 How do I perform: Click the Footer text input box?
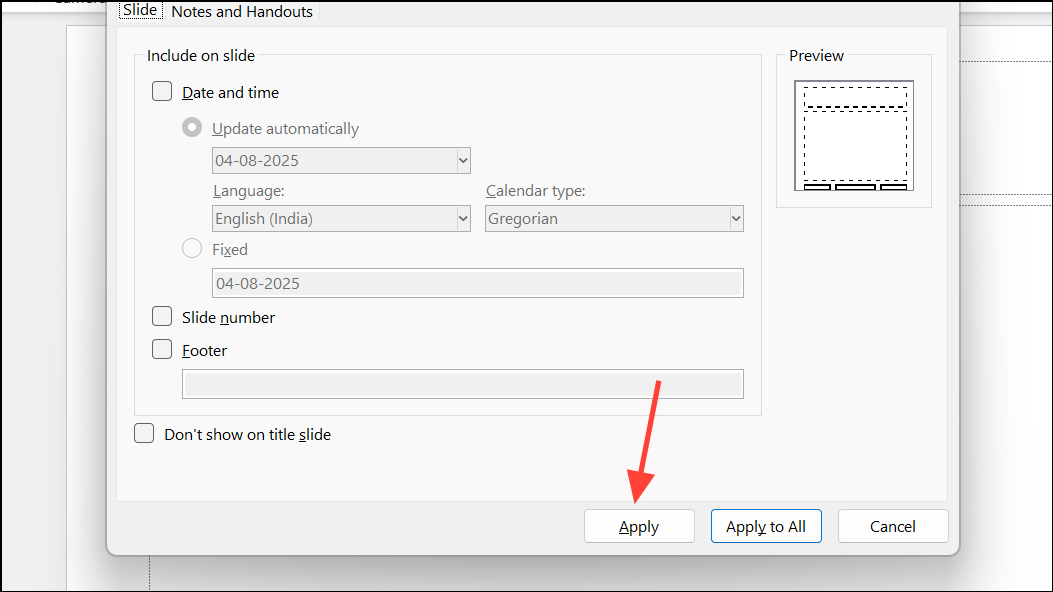pyautogui.click(x=463, y=384)
